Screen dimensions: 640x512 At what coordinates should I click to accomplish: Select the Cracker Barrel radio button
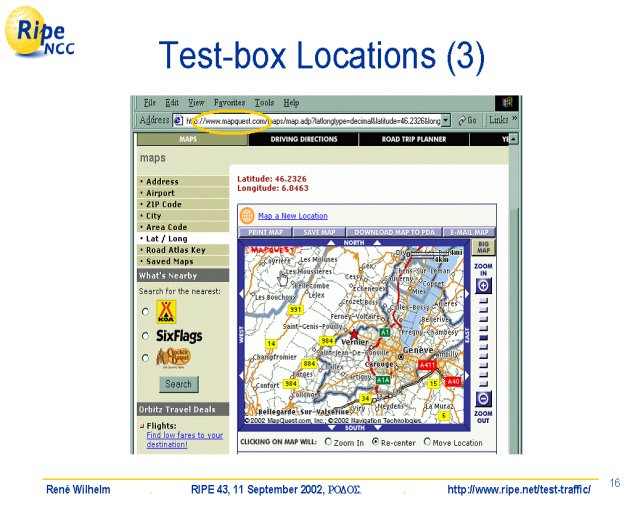145,358
